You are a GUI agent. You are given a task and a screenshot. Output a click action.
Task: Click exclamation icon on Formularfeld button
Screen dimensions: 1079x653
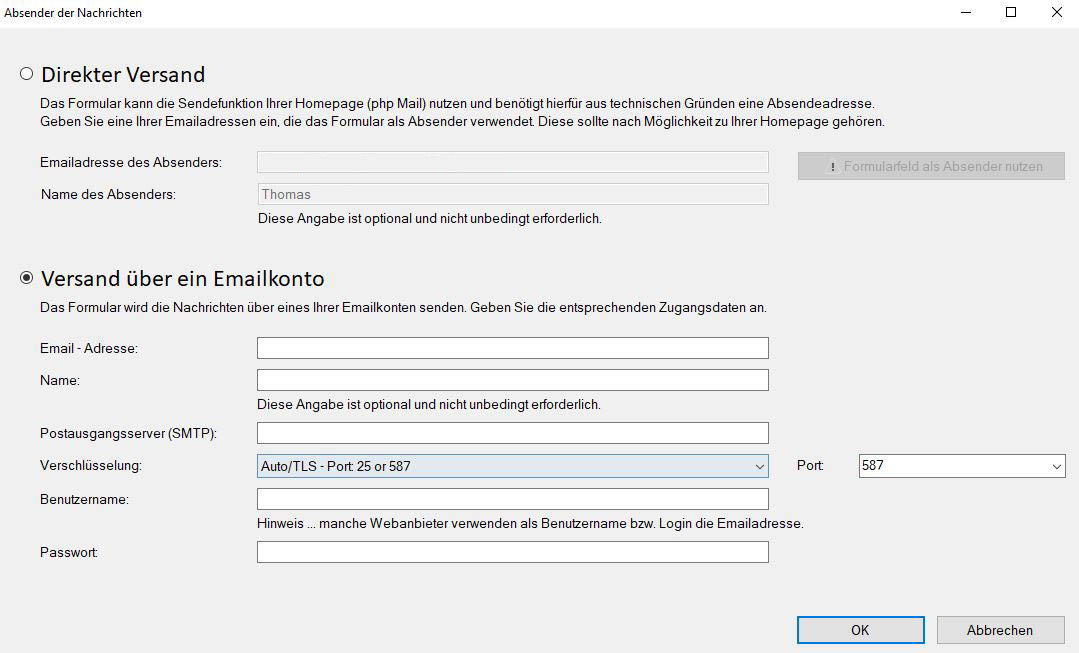pos(832,167)
